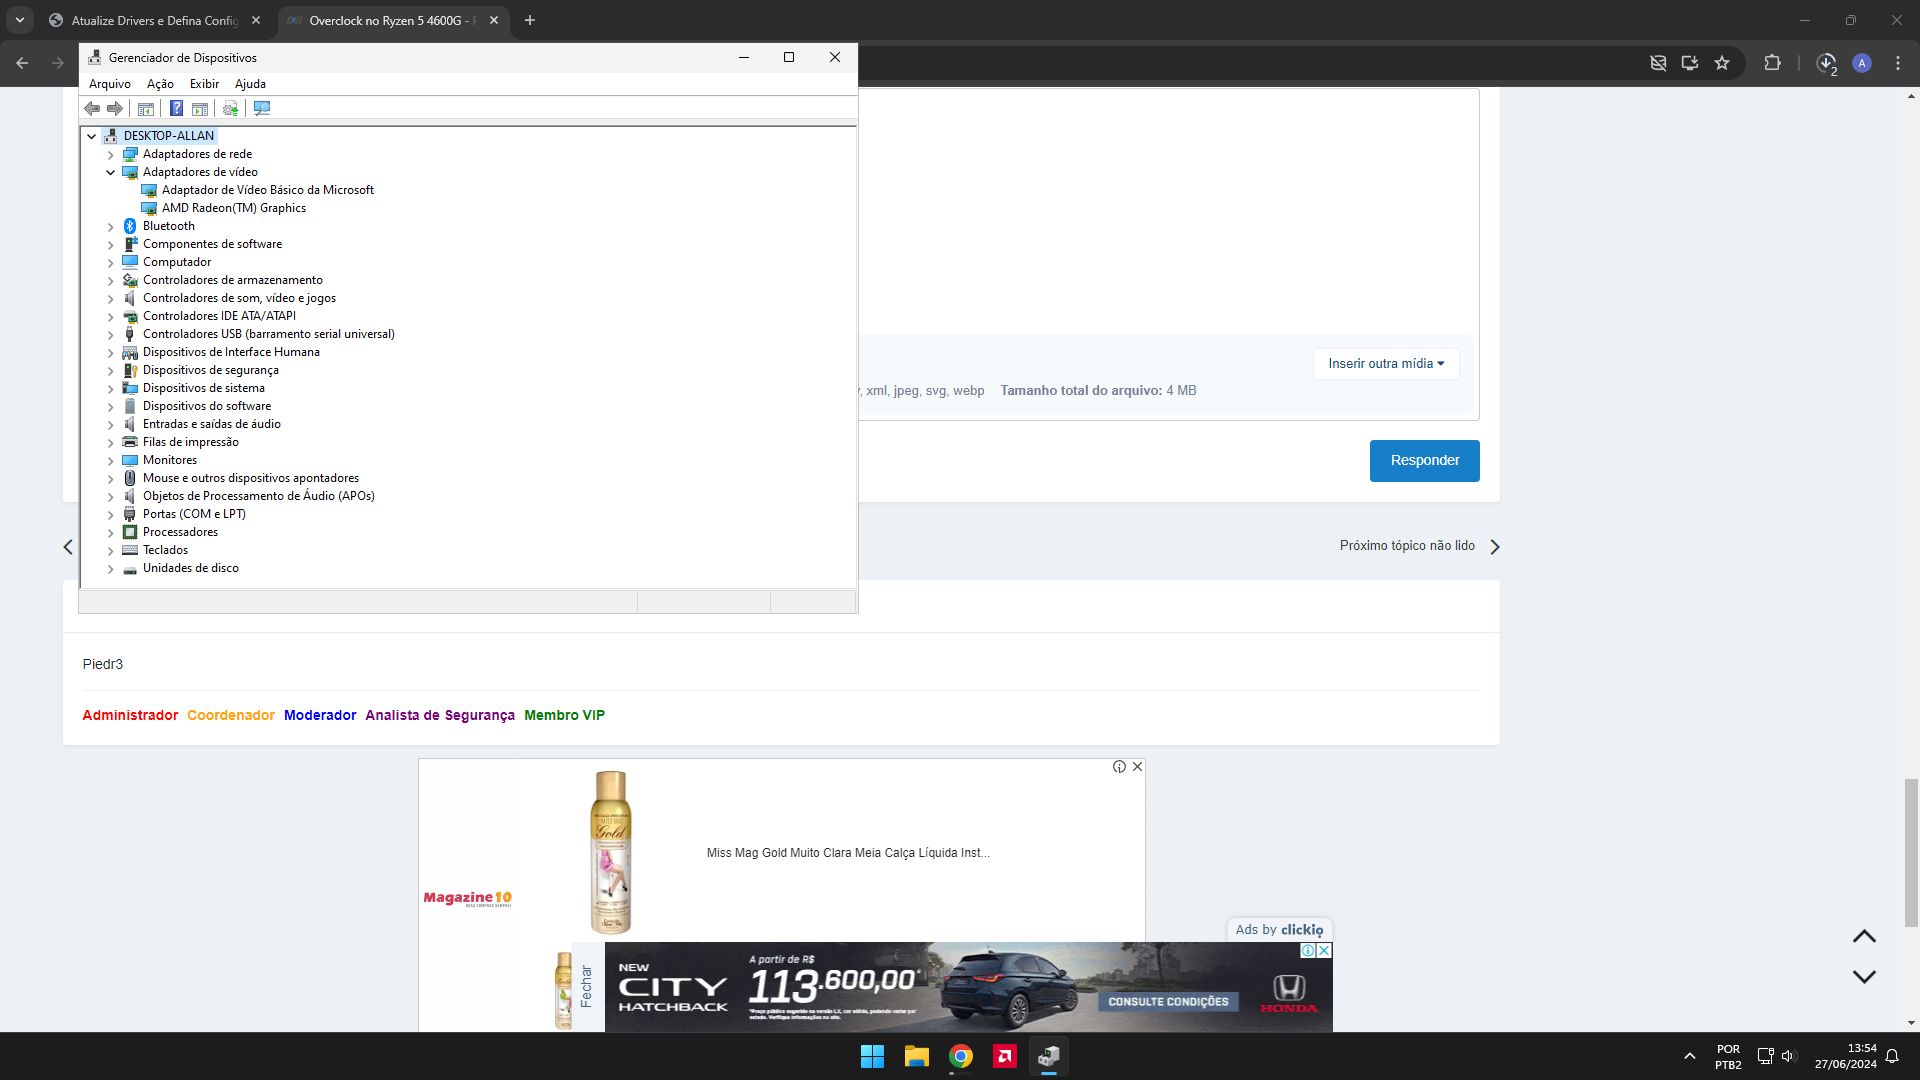Open Chrome downloads icon

(x=1827, y=63)
